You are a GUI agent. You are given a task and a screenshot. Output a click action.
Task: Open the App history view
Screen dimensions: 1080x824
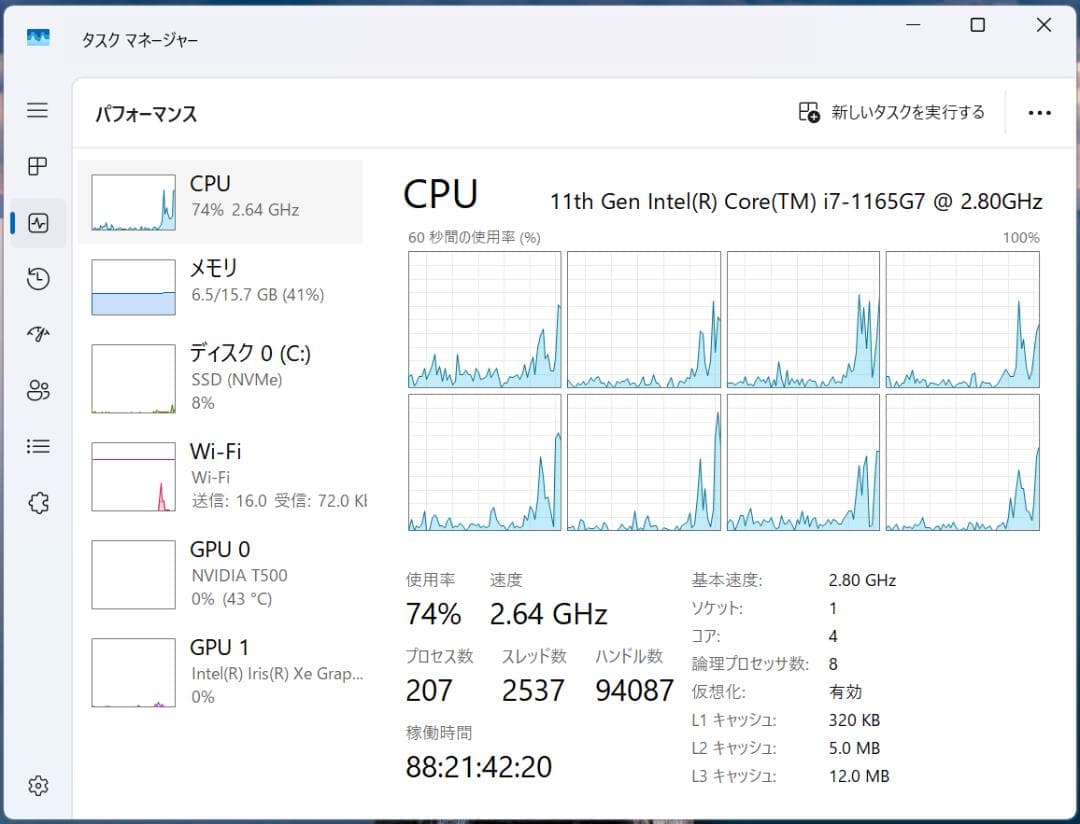(x=37, y=278)
